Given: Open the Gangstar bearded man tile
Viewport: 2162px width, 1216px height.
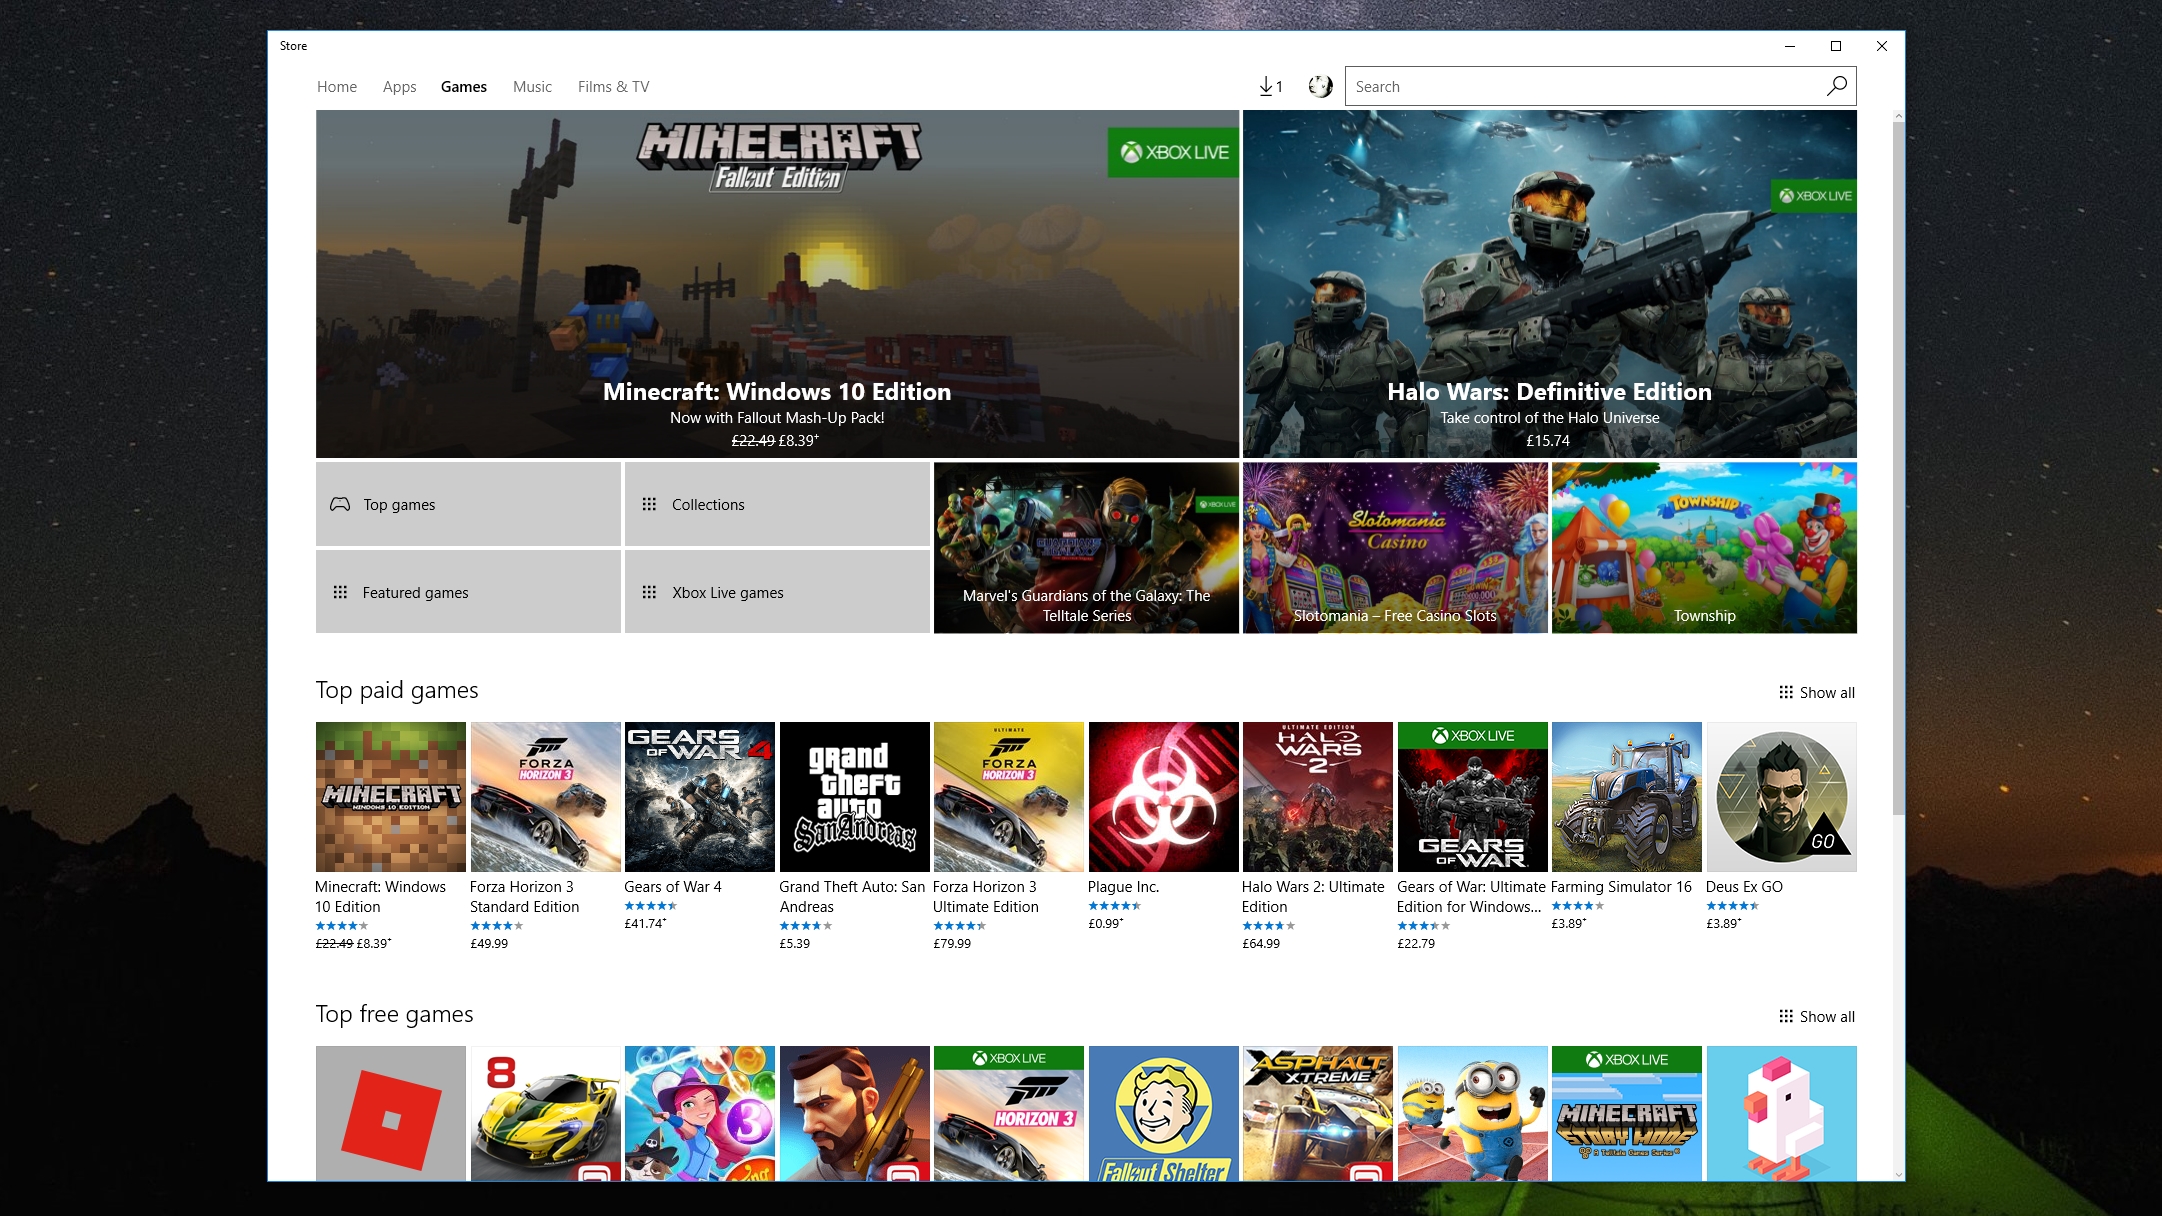Looking at the screenshot, I should [855, 1113].
